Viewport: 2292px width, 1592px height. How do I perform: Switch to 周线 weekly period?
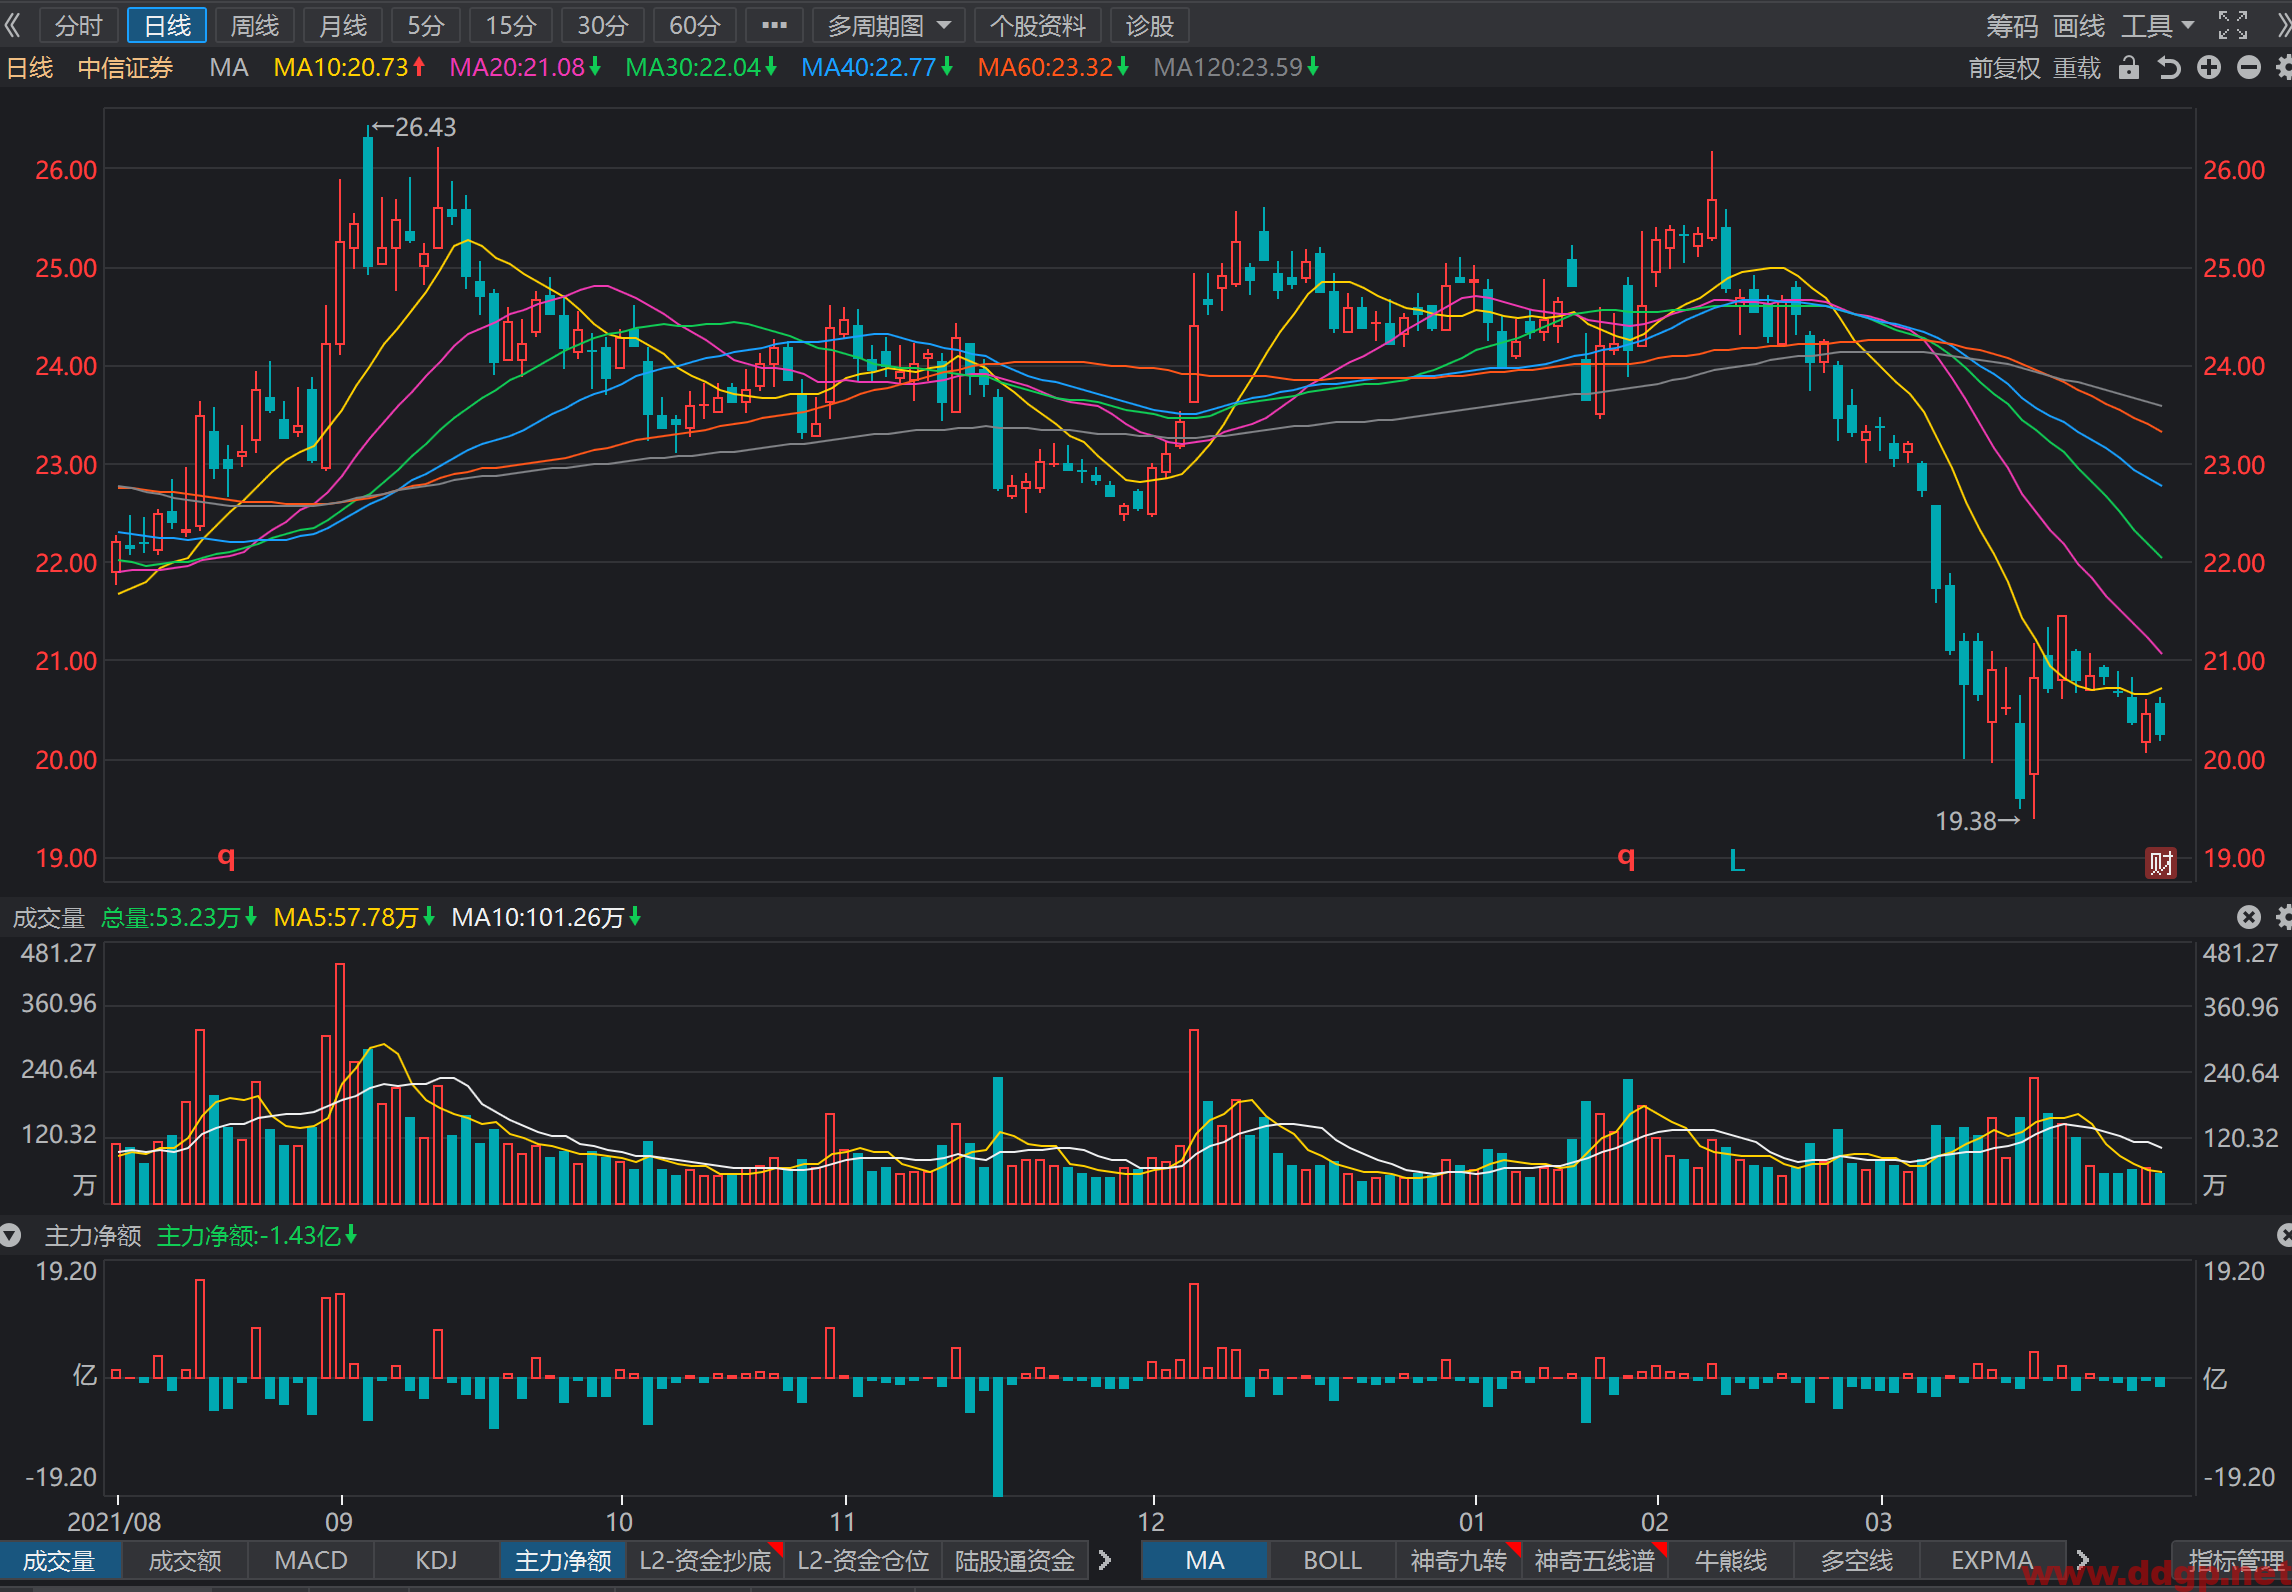point(254,25)
